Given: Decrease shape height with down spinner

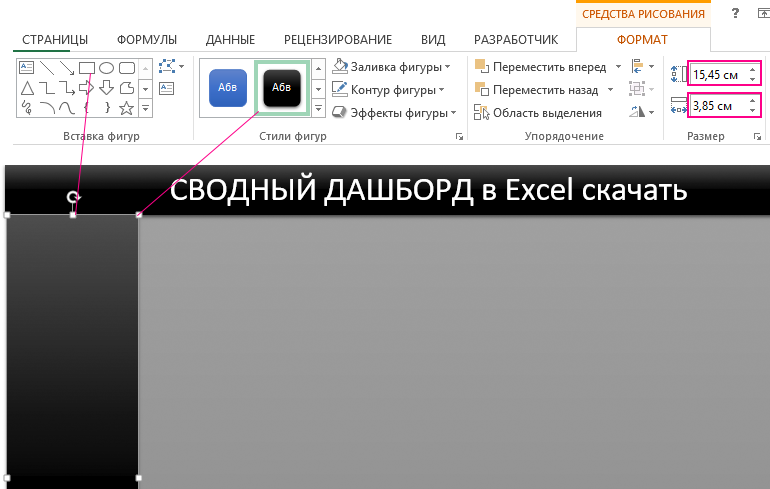Looking at the screenshot, I should (x=753, y=79).
